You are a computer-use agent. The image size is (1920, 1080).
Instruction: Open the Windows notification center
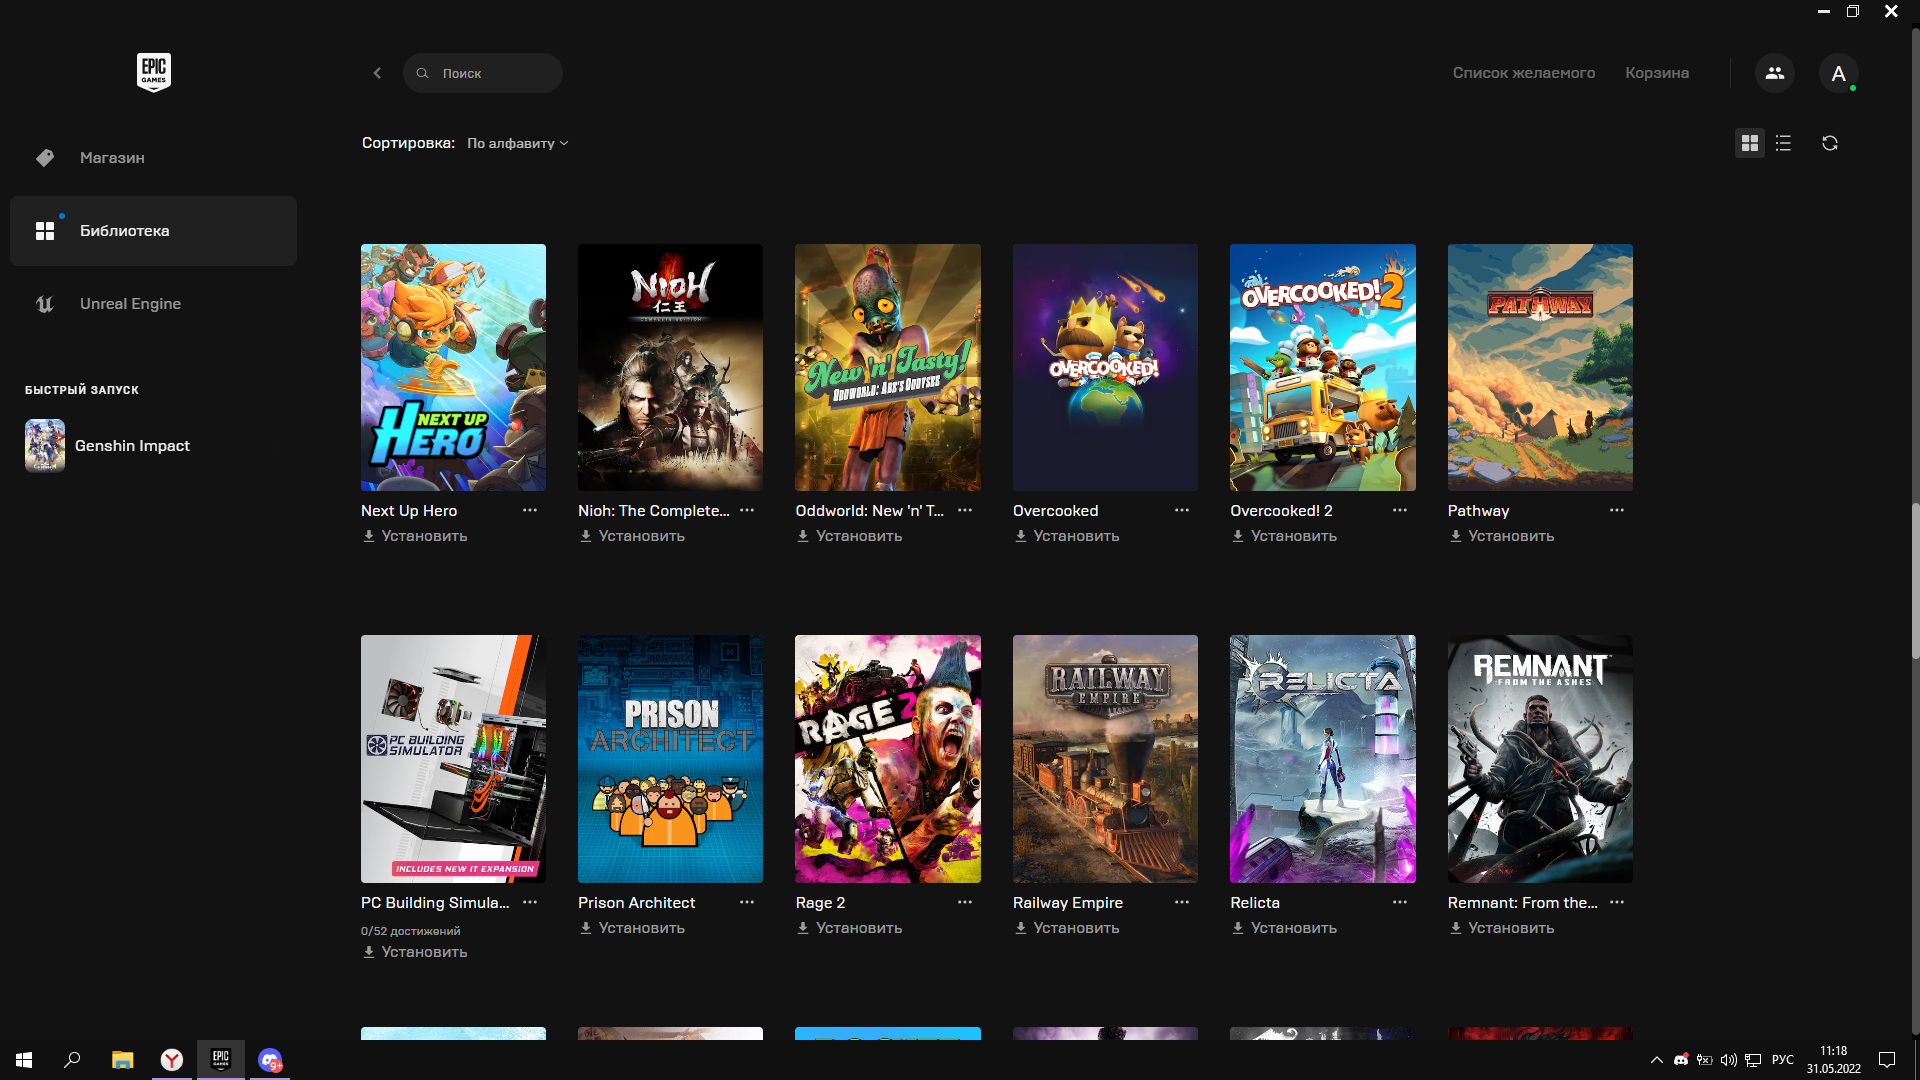(1887, 1060)
